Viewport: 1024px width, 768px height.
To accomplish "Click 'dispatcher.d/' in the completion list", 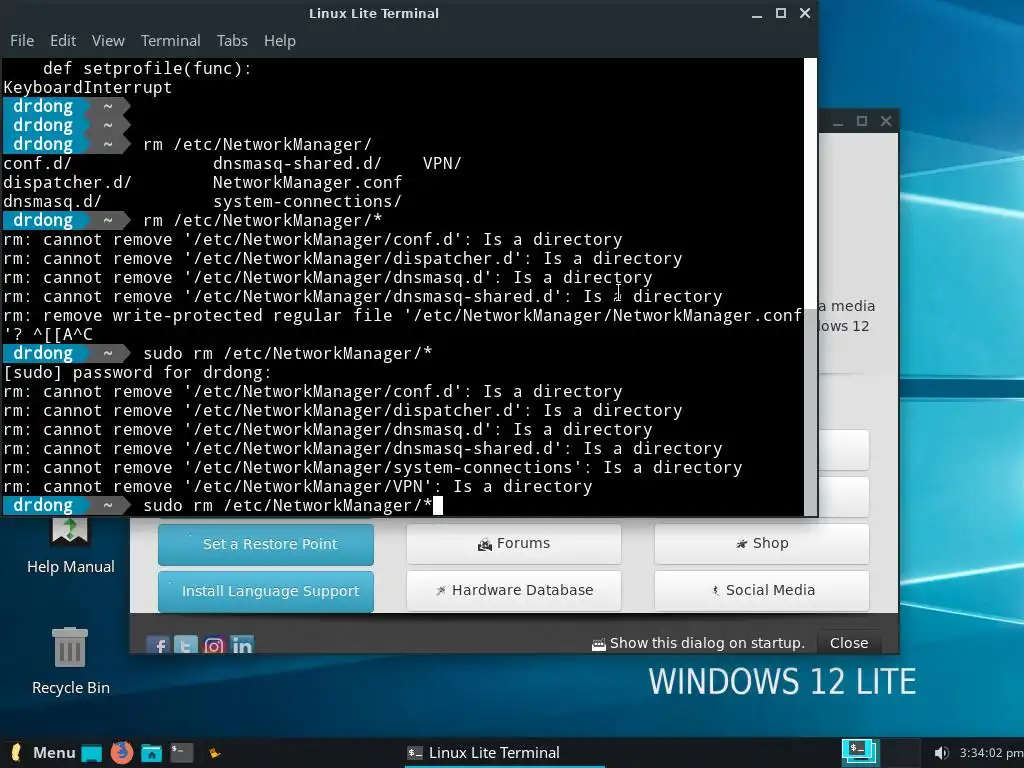I will (67, 182).
